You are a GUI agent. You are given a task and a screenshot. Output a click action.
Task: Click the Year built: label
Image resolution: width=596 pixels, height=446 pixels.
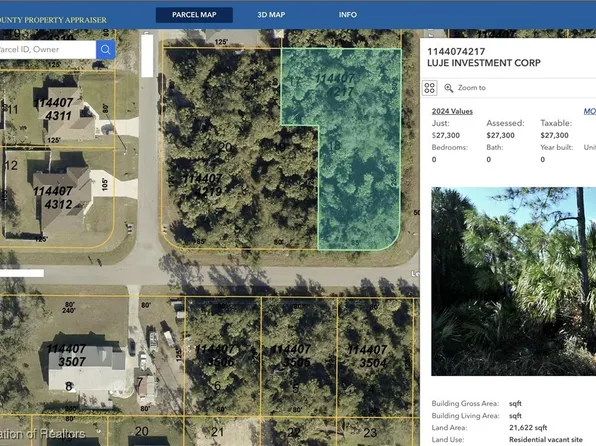tap(556, 148)
